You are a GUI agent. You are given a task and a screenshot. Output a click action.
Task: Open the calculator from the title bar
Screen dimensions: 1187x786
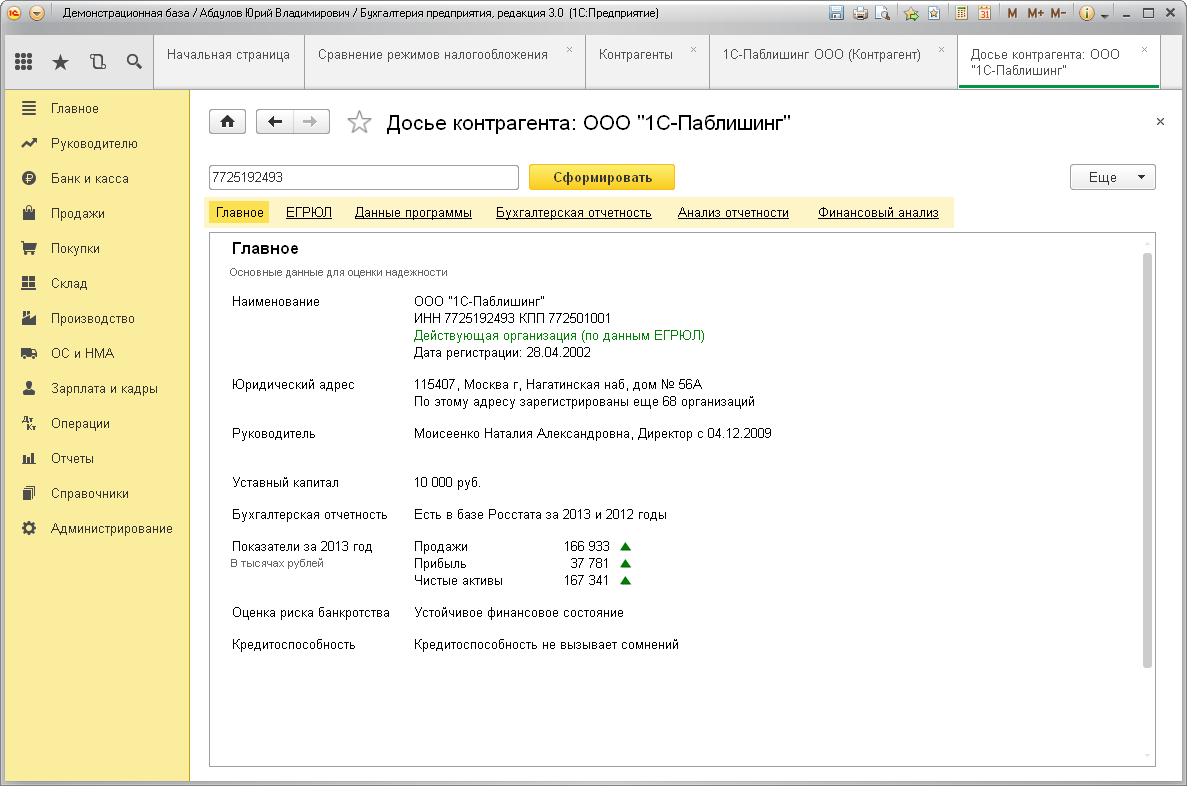(961, 14)
